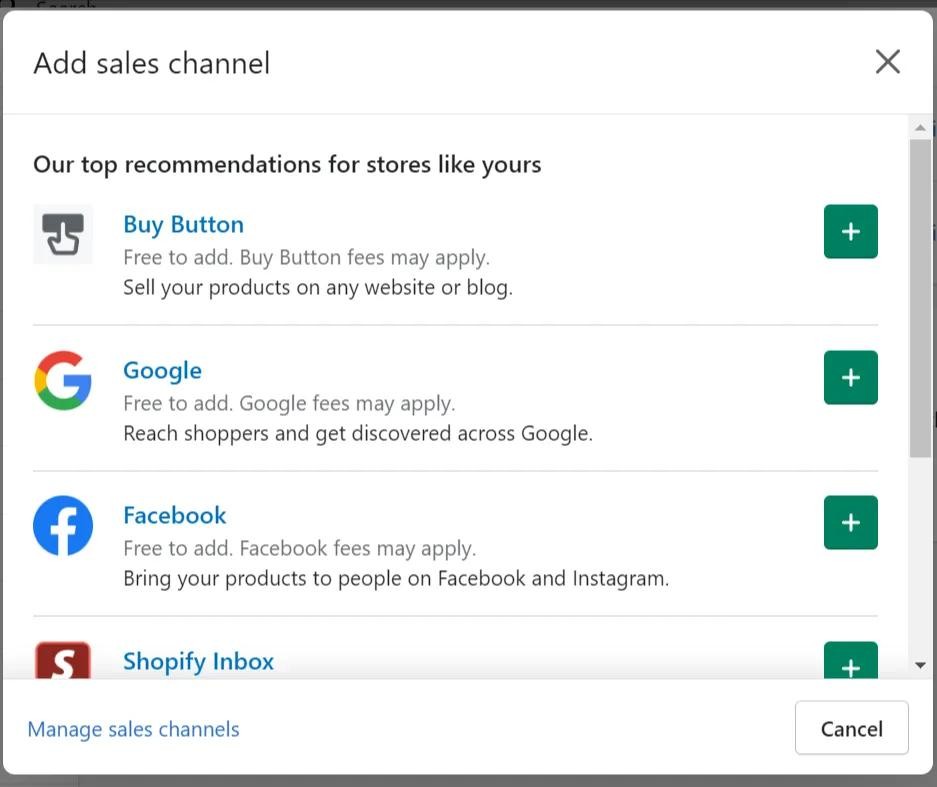Click the channel list scrollbar thumb
937x787 pixels.
(920, 298)
